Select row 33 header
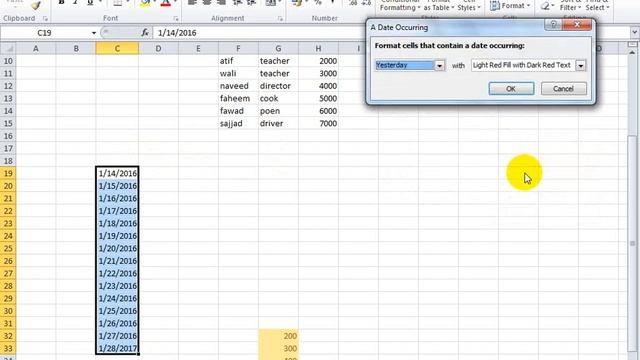 [8, 349]
